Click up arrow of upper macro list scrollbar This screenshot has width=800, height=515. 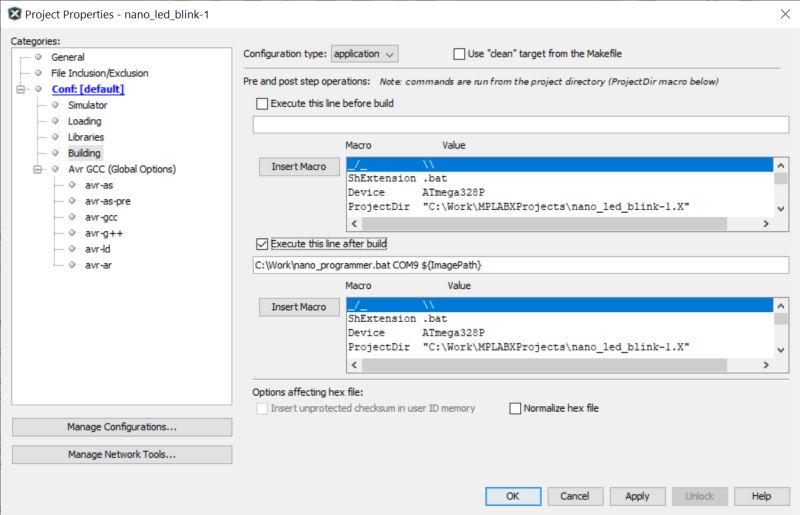point(781,165)
